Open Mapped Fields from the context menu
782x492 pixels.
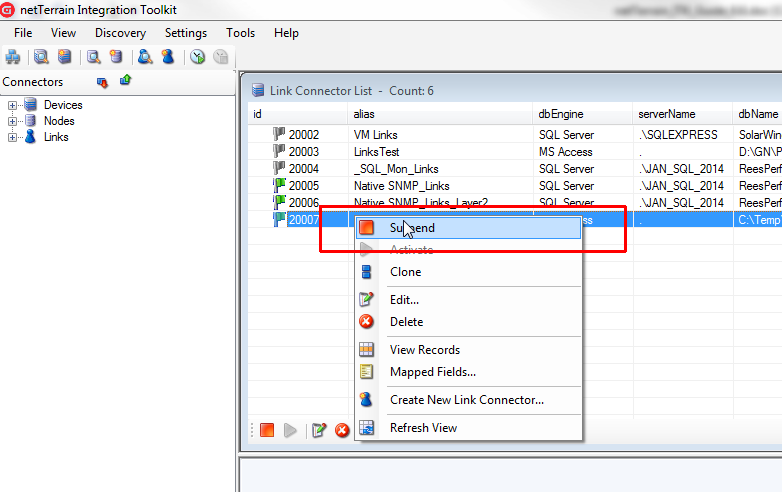(432, 372)
